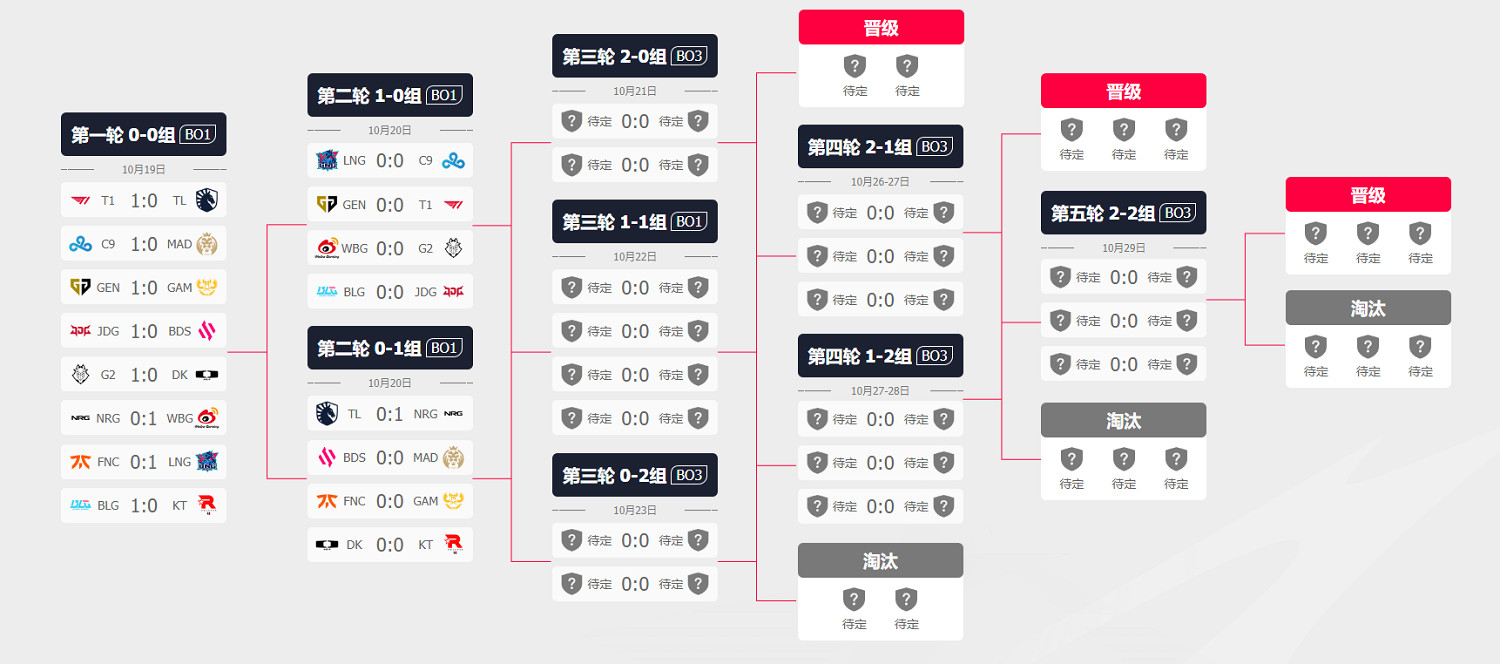Open the MAD Lions logo in the C9 vs MAD match
This screenshot has height=664, width=1500.
tap(208, 244)
